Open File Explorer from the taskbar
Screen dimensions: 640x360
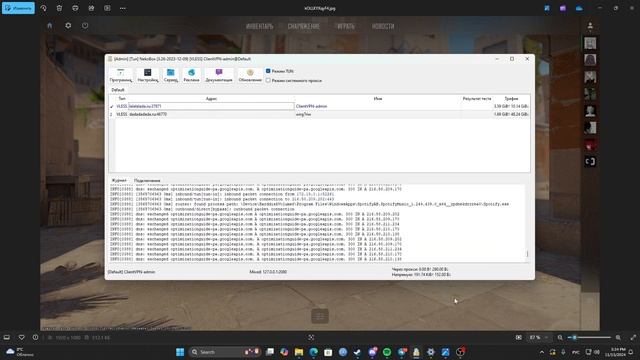(299, 352)
